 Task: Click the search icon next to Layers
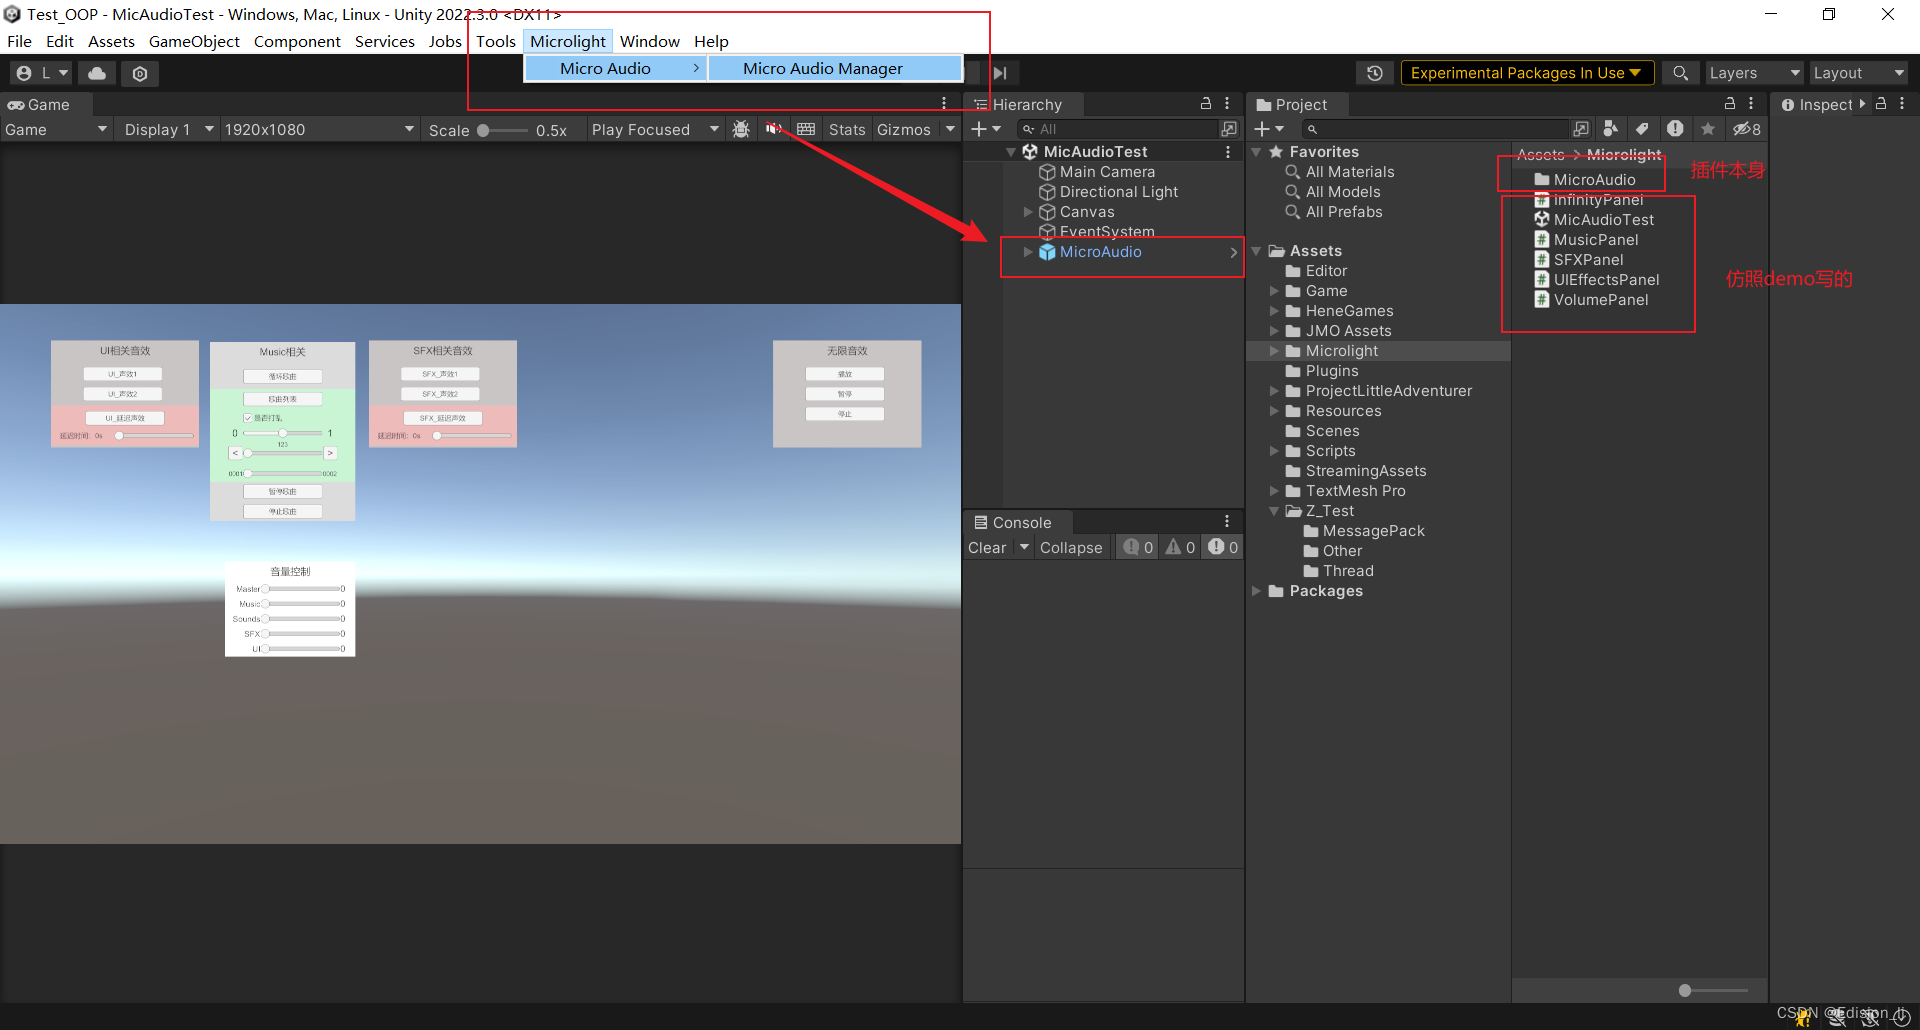(x=1680, y=72)
